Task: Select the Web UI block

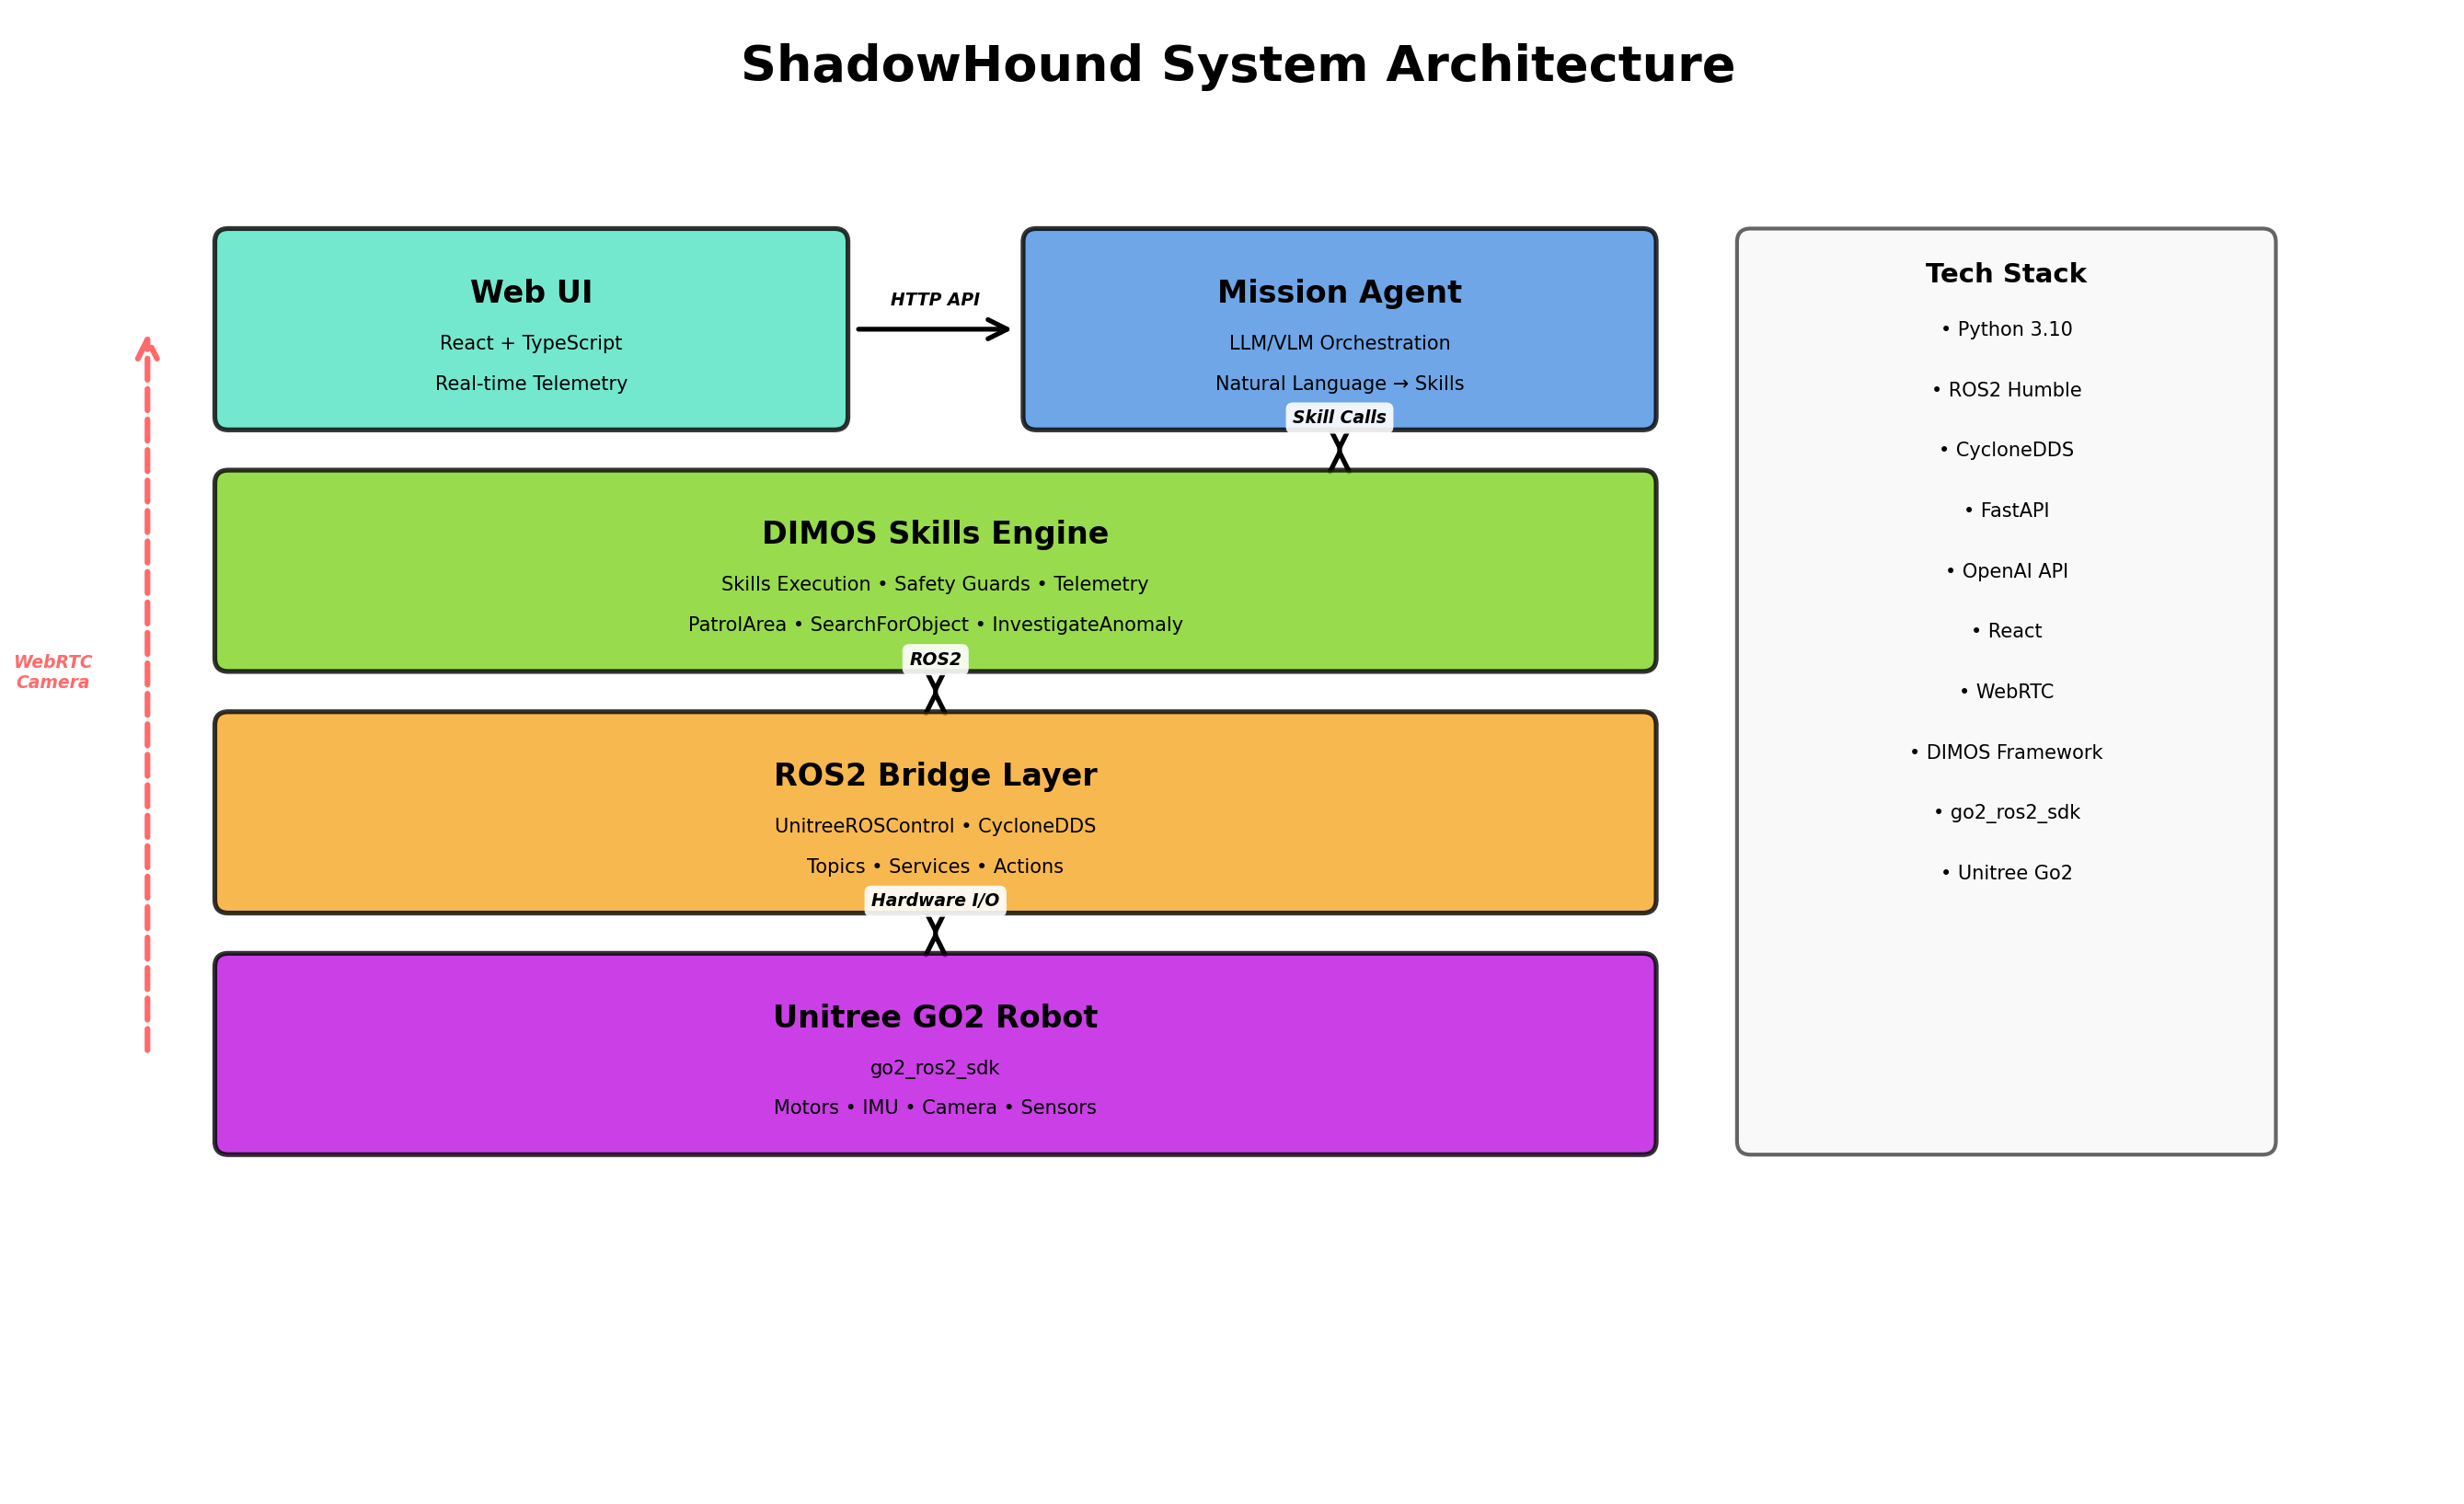Action: point(530,330)
